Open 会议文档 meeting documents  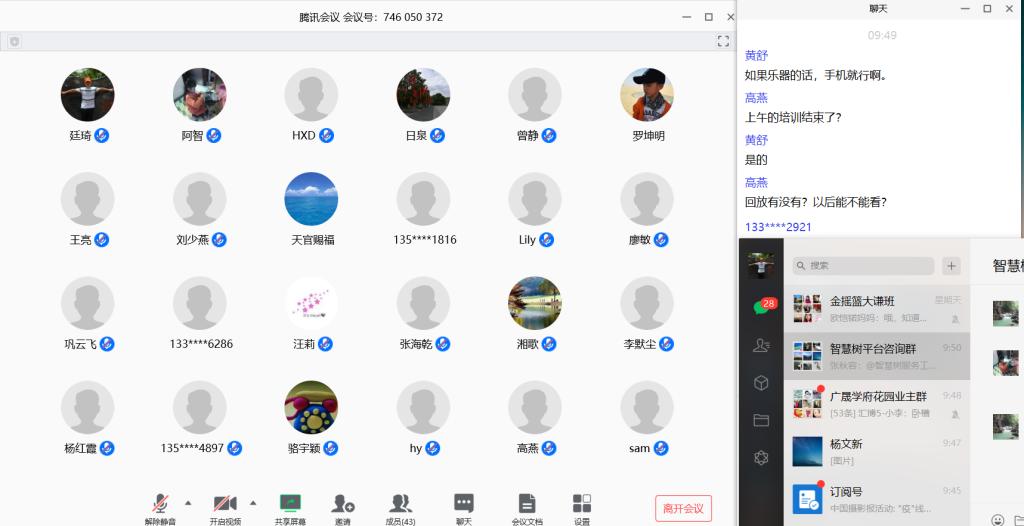point(527,503)
